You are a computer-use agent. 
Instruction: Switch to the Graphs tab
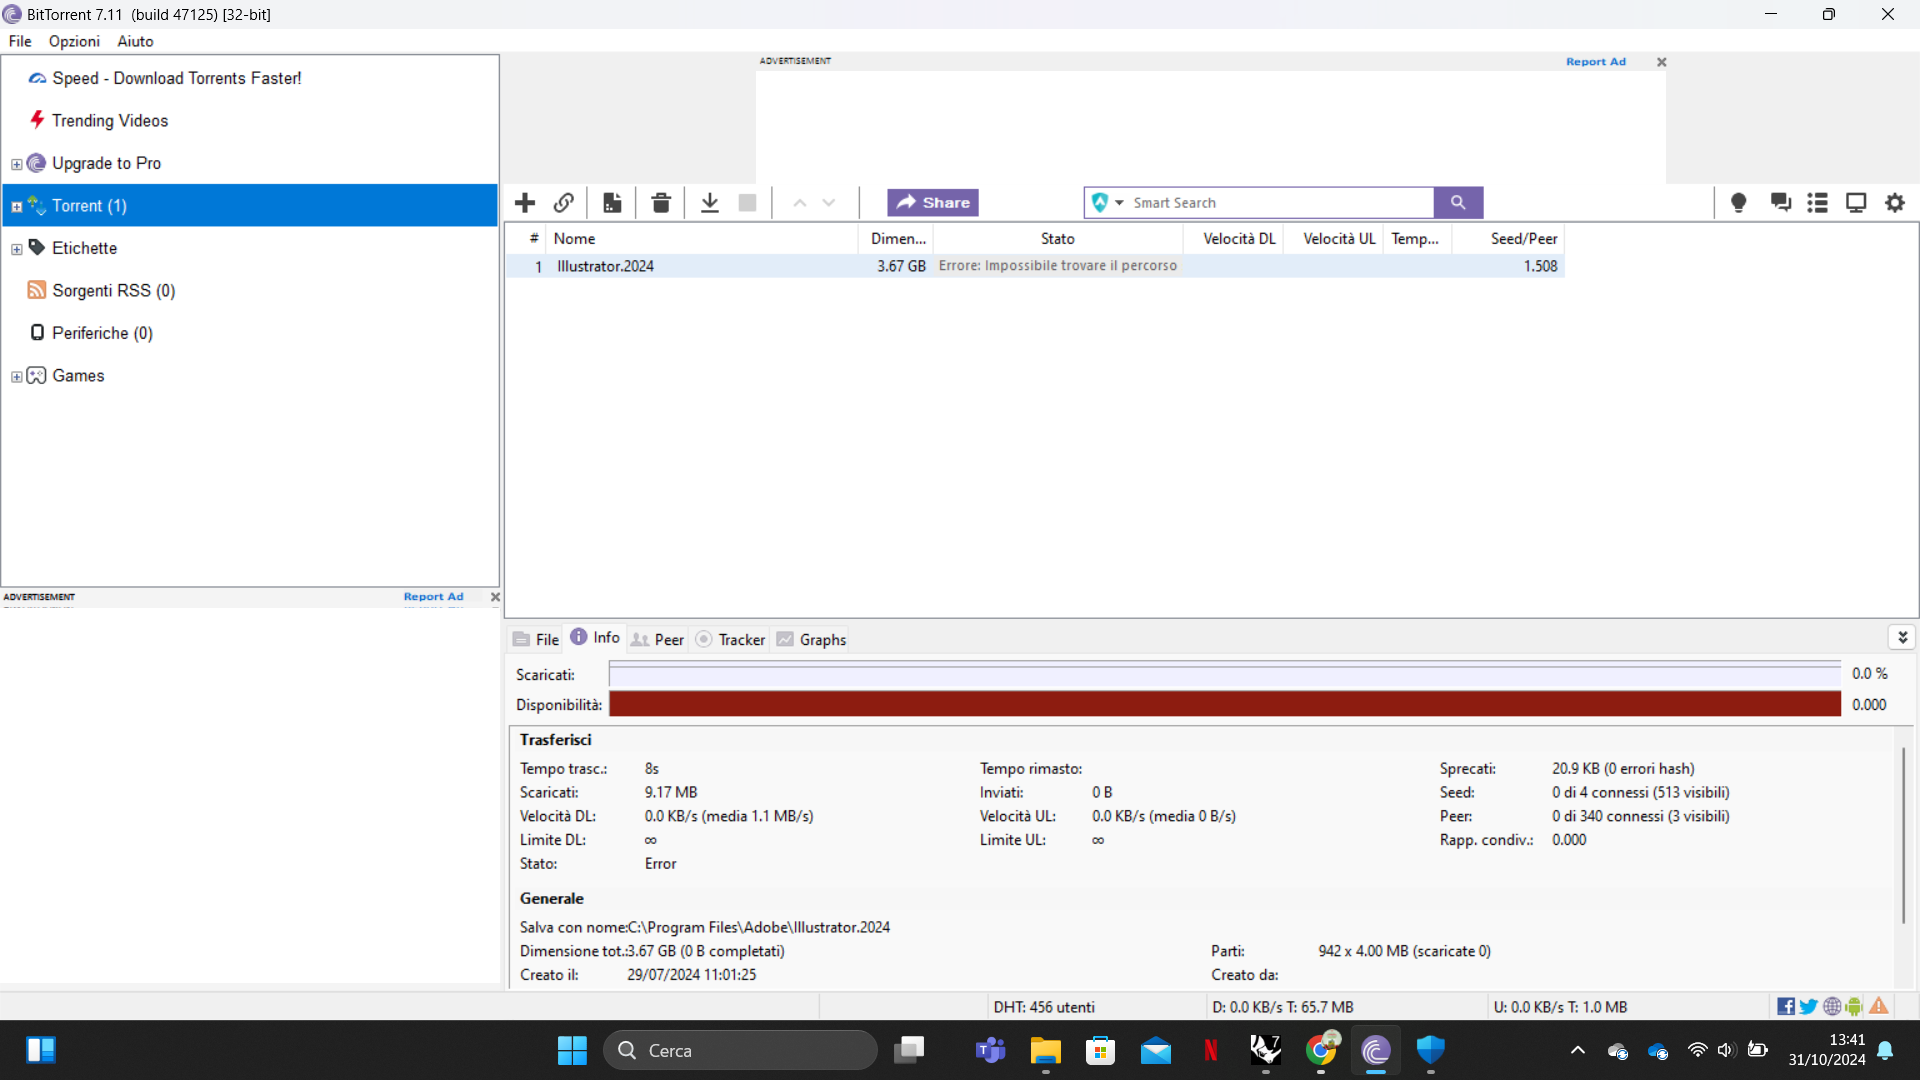[x=812, y=639]
